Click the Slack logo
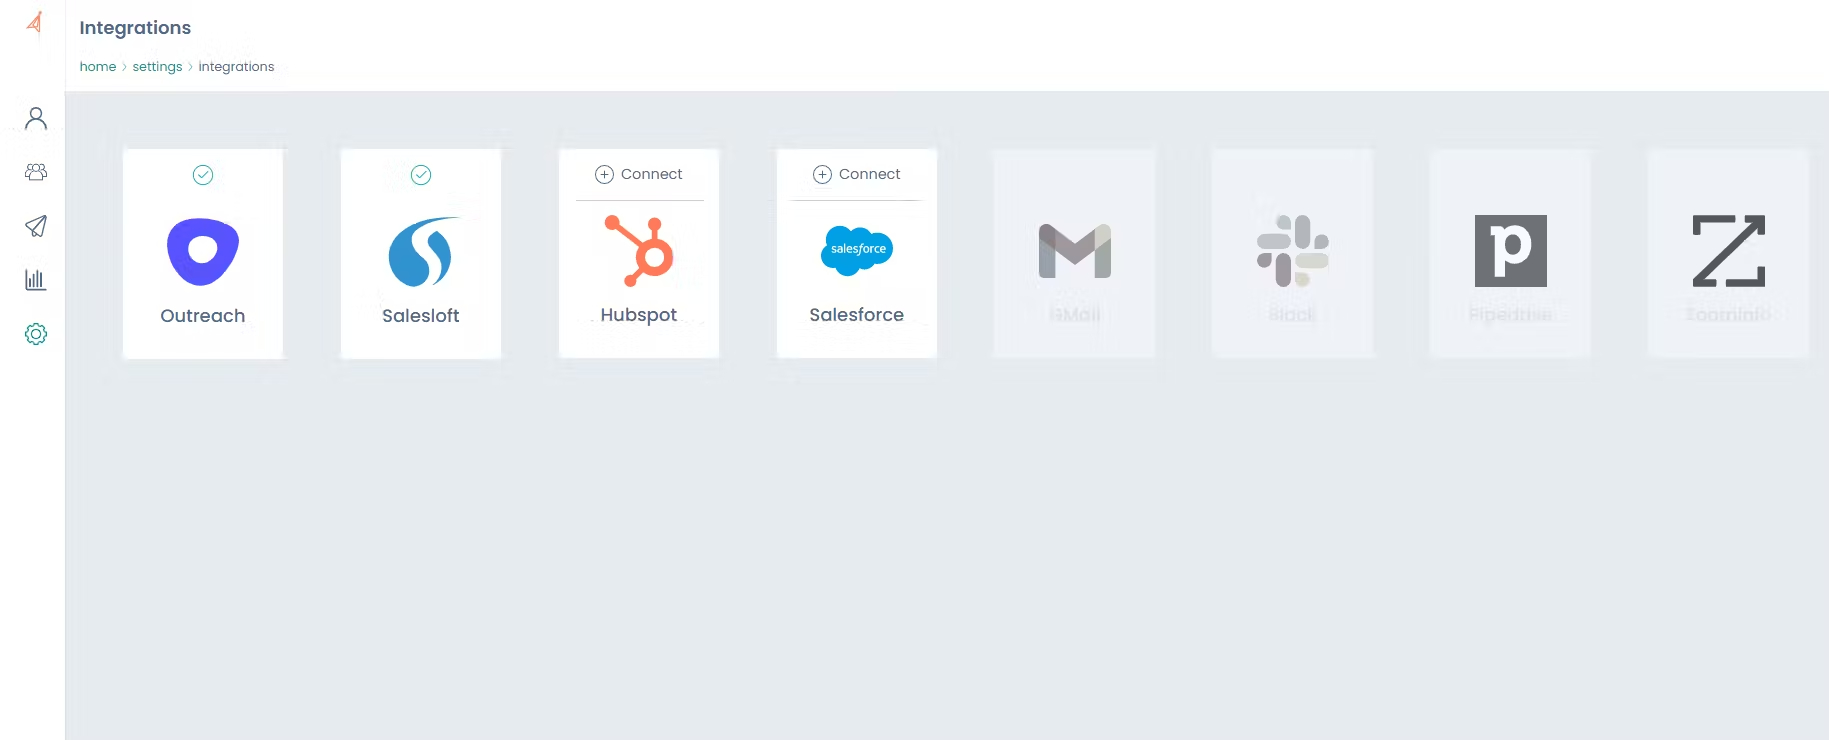Image resolution: width=1829 pixels, height=740 pixels. click(1293, 251)
